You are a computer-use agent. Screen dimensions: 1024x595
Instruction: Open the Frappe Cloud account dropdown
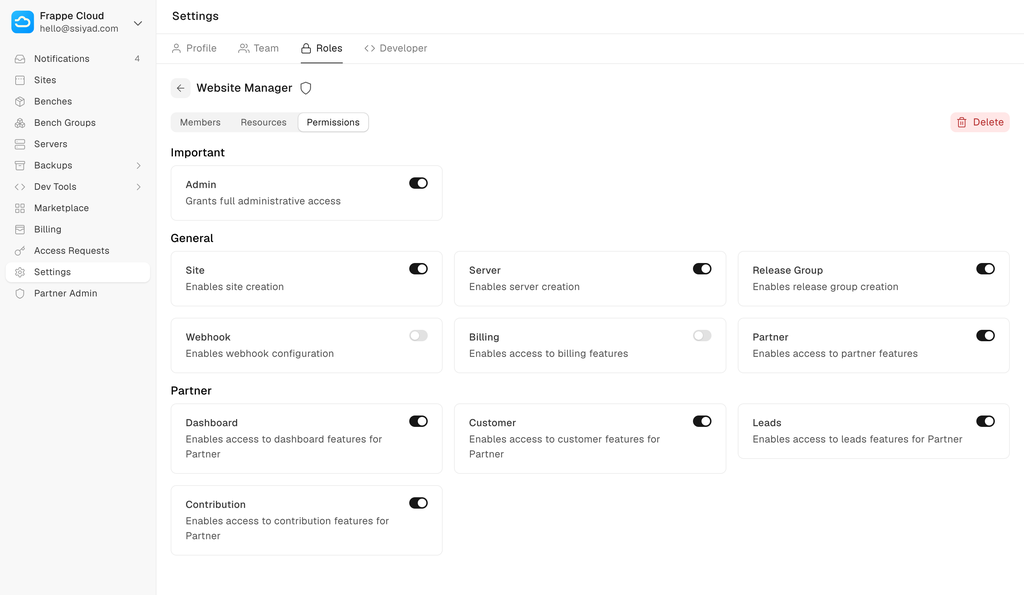(x=138, y=23)
